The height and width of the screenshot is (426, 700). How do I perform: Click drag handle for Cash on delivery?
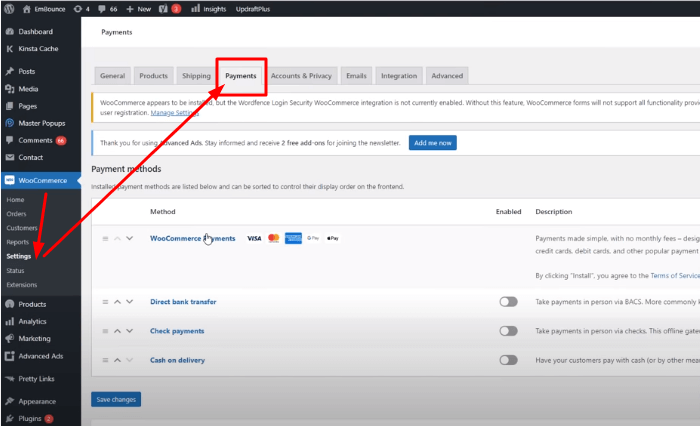click(x=105, y=360)
